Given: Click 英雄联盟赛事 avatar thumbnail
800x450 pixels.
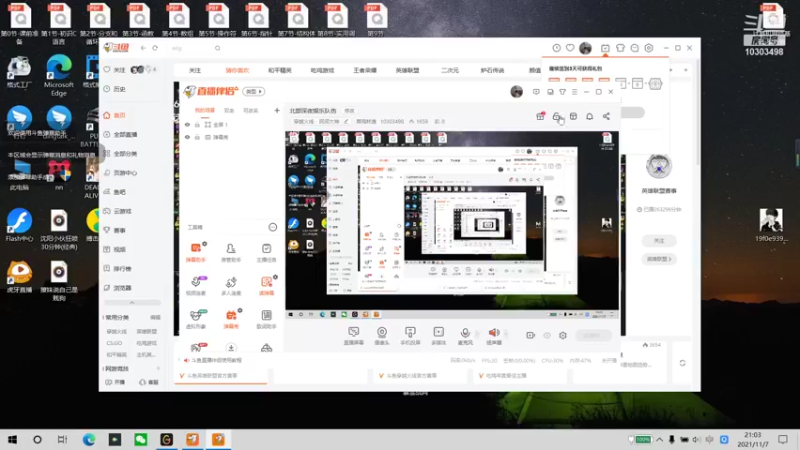Looking at the screenshot, I should click(659, 166).
